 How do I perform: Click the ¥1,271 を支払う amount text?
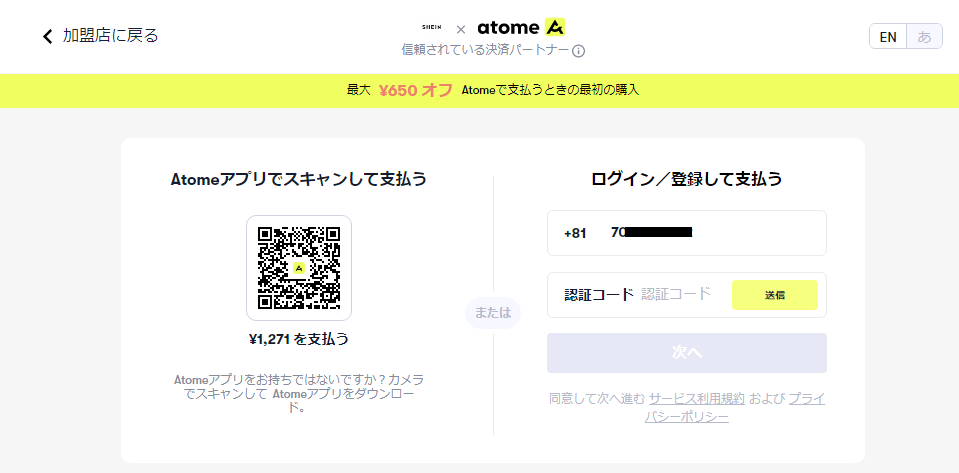click(299, 339)
